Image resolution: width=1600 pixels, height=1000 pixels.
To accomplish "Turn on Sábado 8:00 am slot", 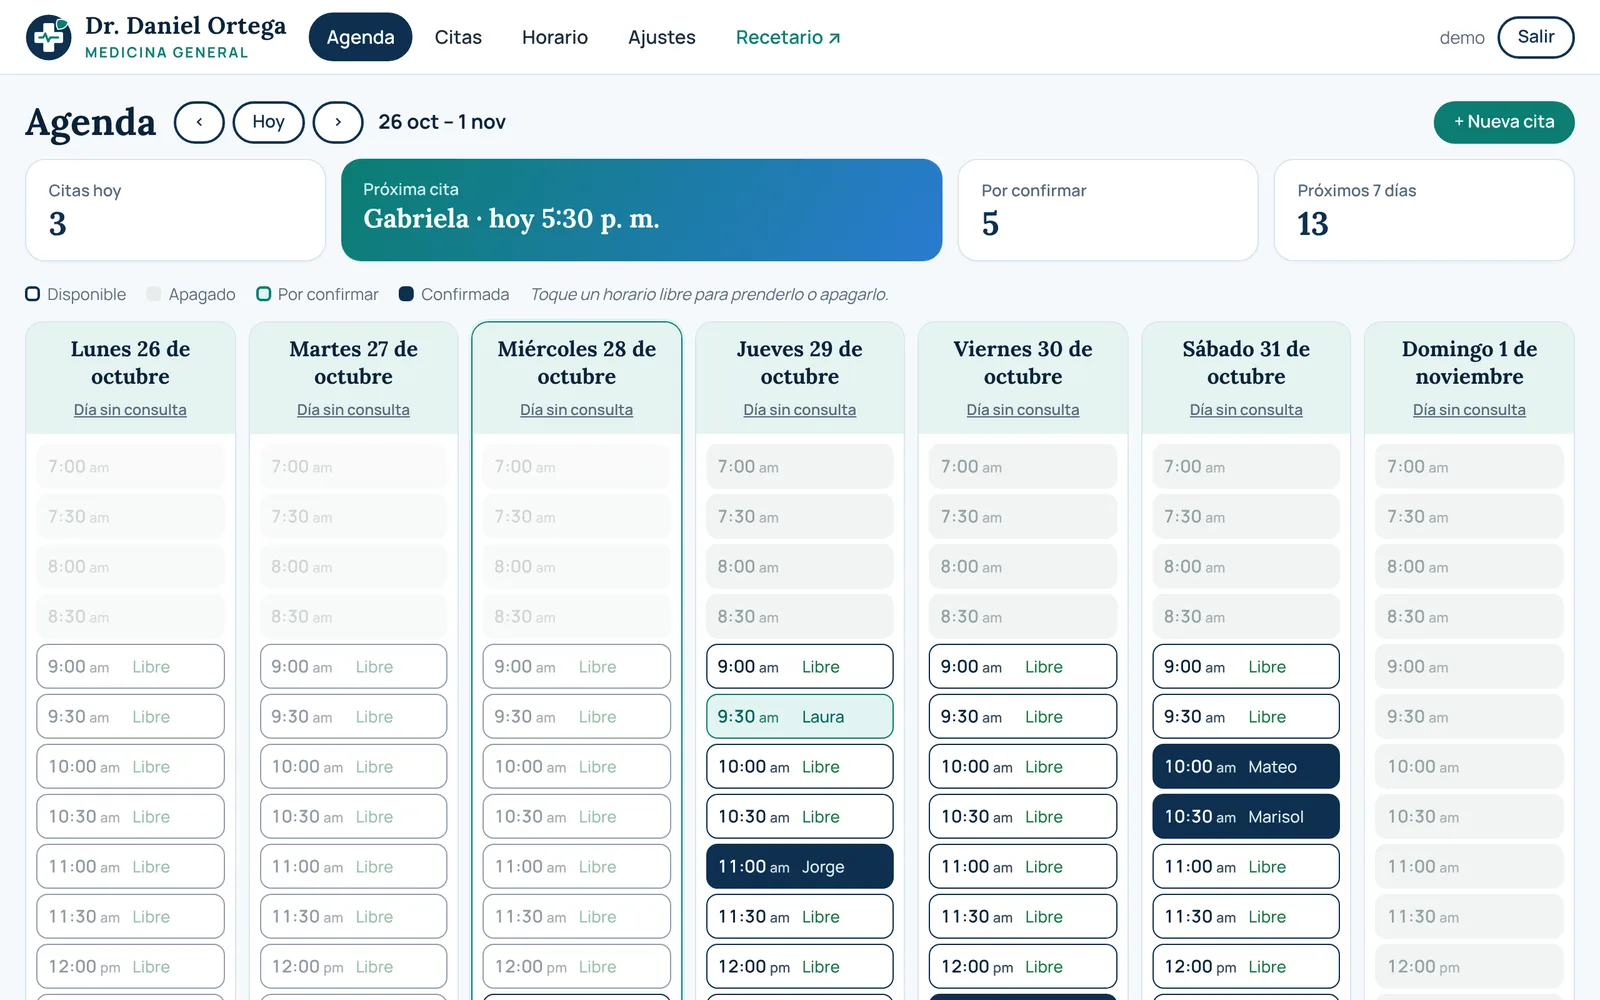I will point(1246,566).
